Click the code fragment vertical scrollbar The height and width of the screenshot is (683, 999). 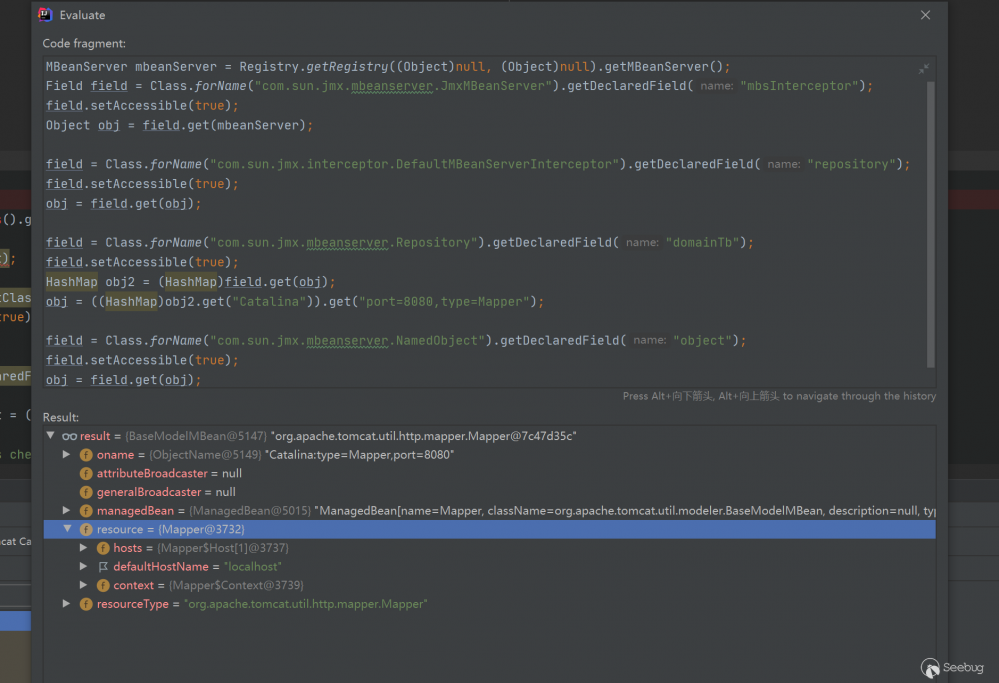pyautogui.click(x=931, y=224)
